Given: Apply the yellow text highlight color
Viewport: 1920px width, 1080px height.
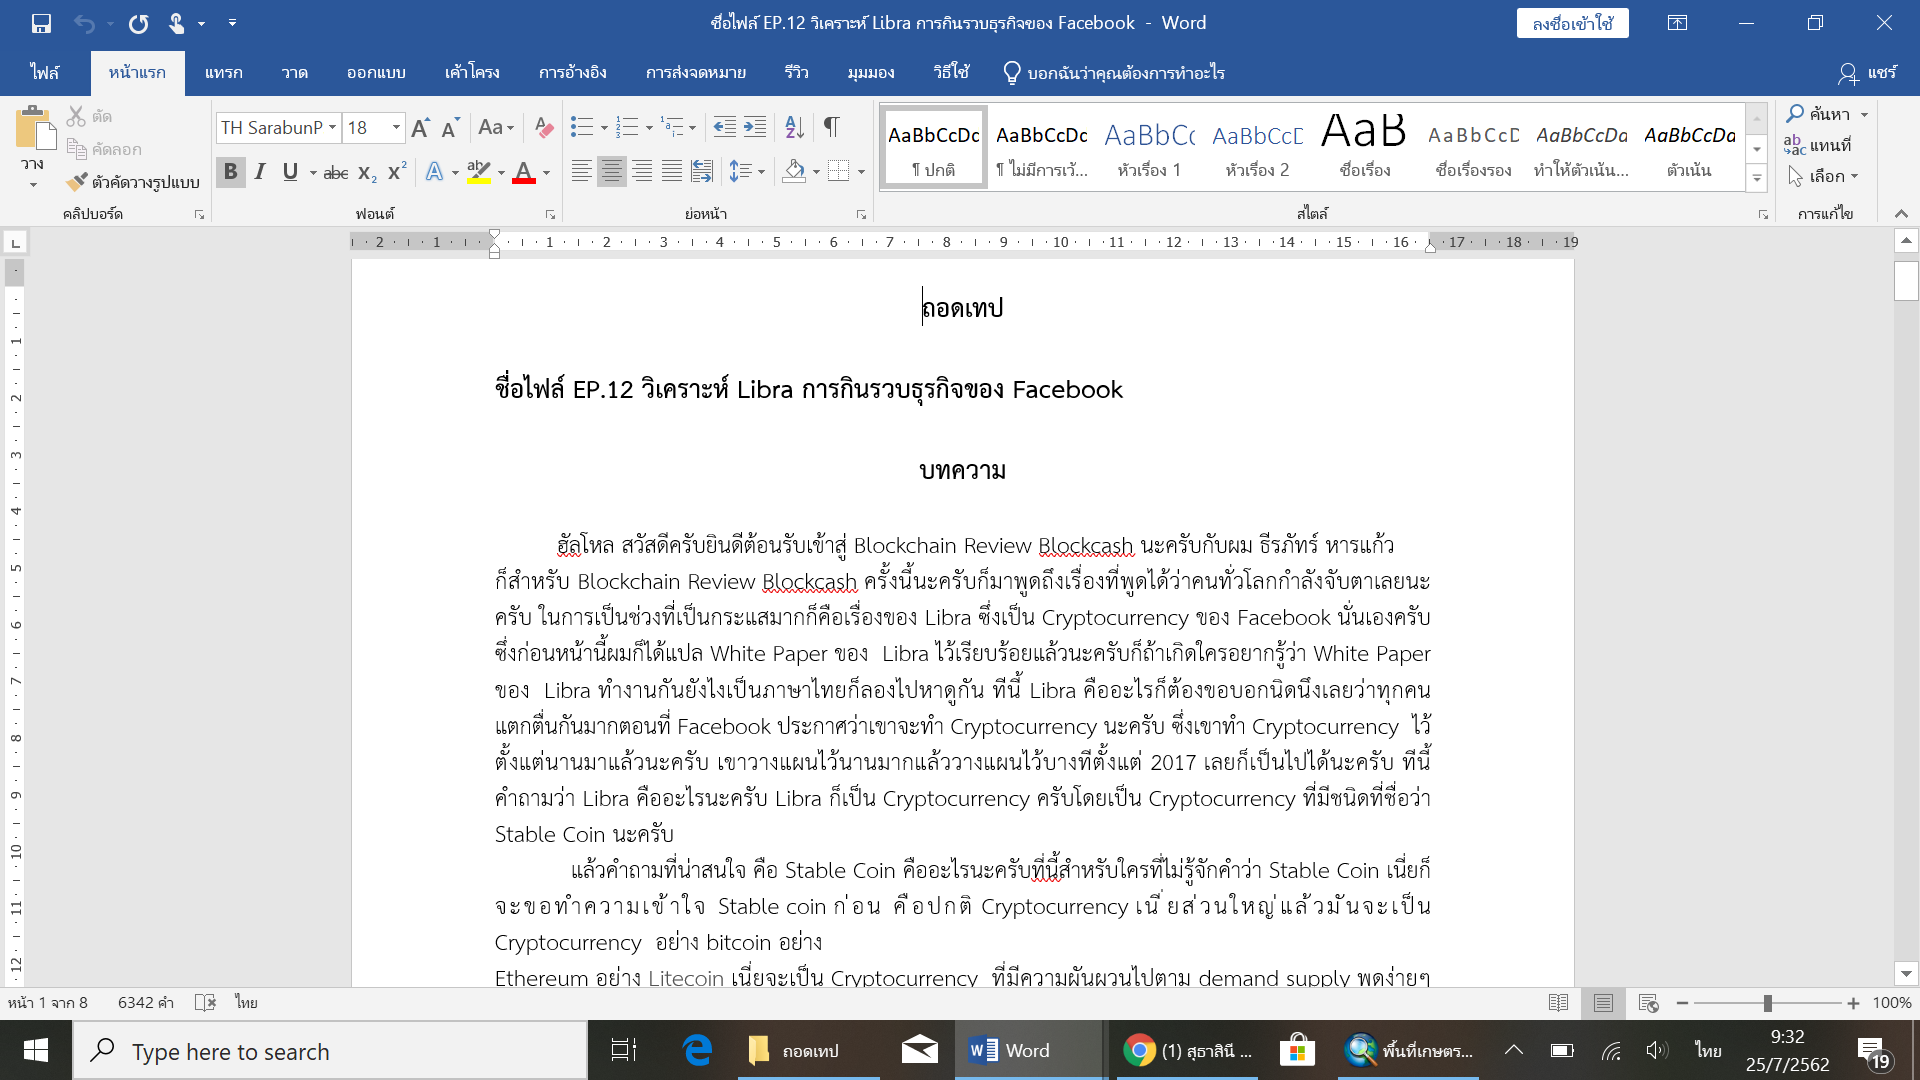Looking at the screenshot, I should coord(479,172).
